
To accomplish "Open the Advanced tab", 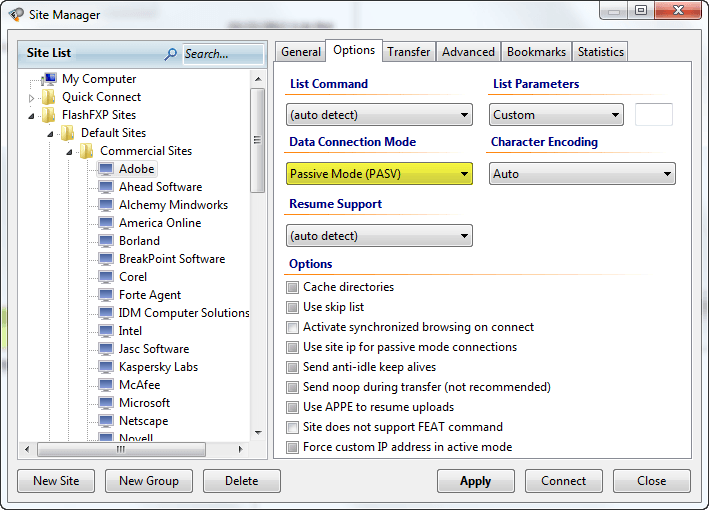I will click(x=468, y=52).
